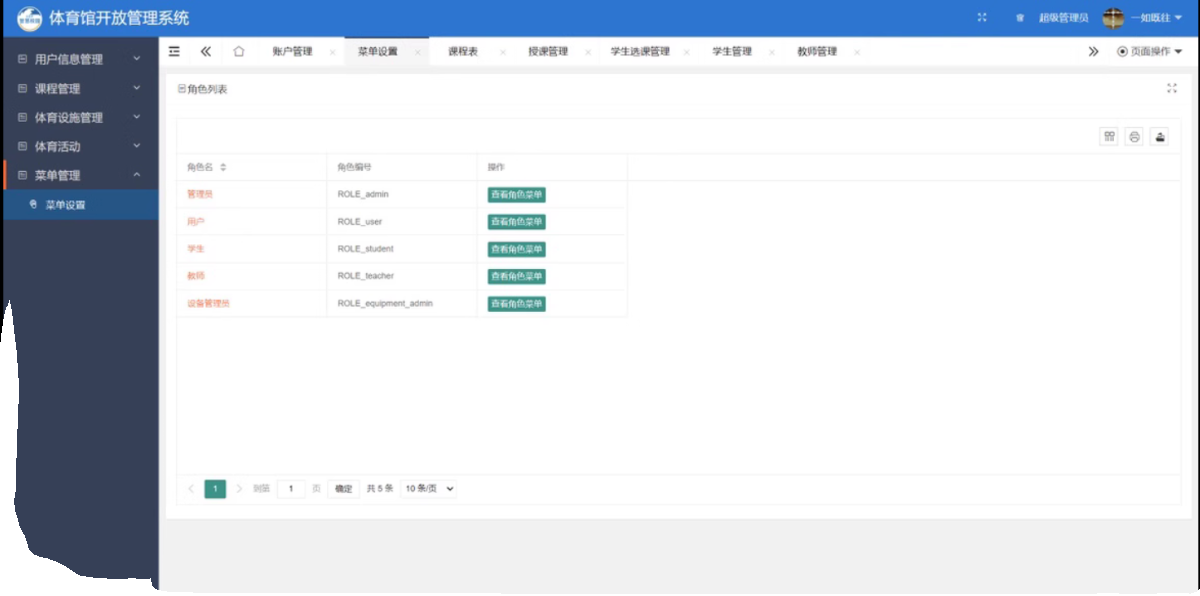Click the icon next to 用户信息管理

pos(22,59)
